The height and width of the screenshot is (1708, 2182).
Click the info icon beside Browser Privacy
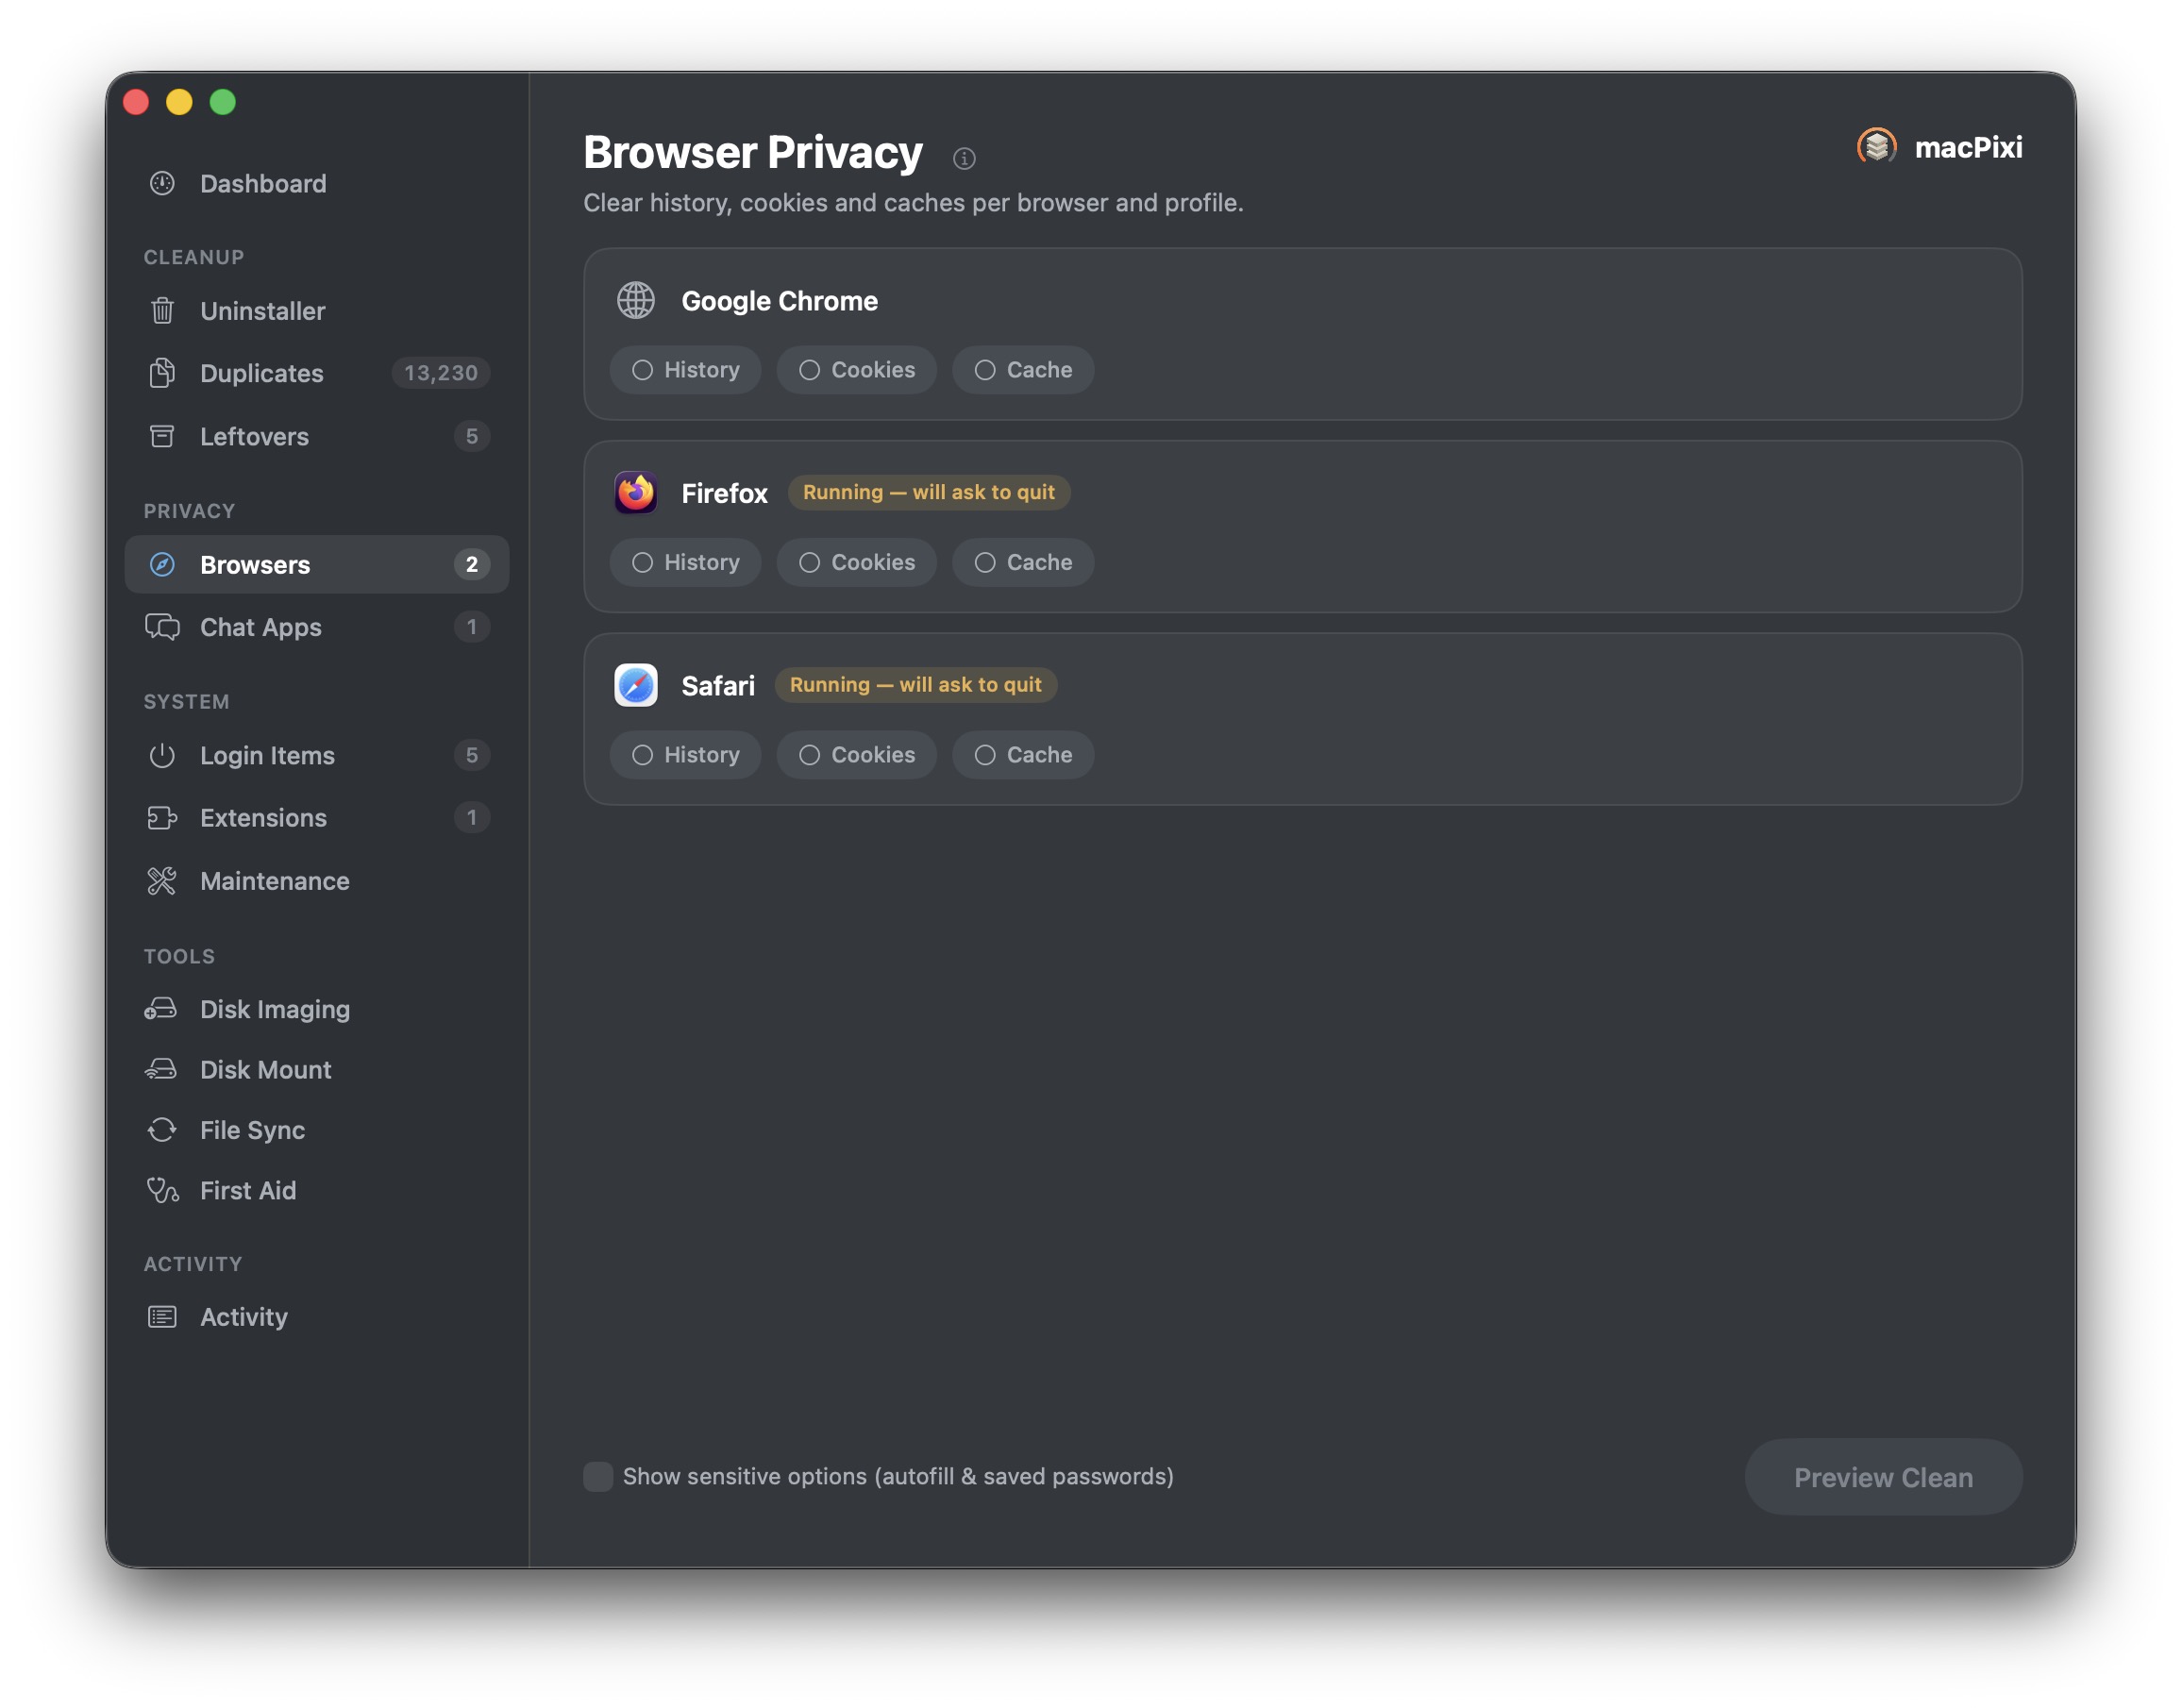click(964, 158)
